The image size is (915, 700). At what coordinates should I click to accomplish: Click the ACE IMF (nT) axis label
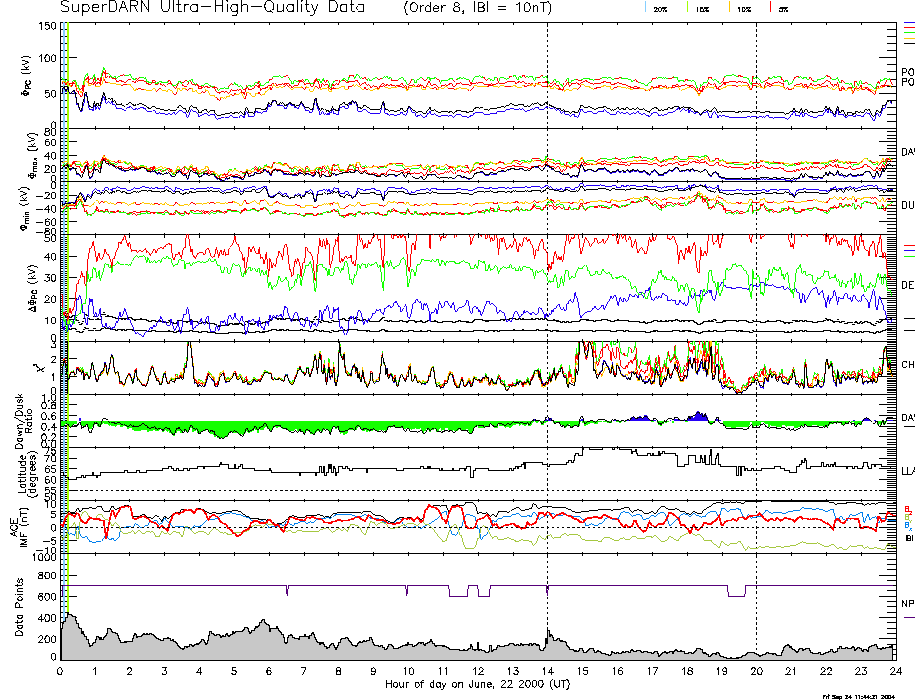click(22, 526)
